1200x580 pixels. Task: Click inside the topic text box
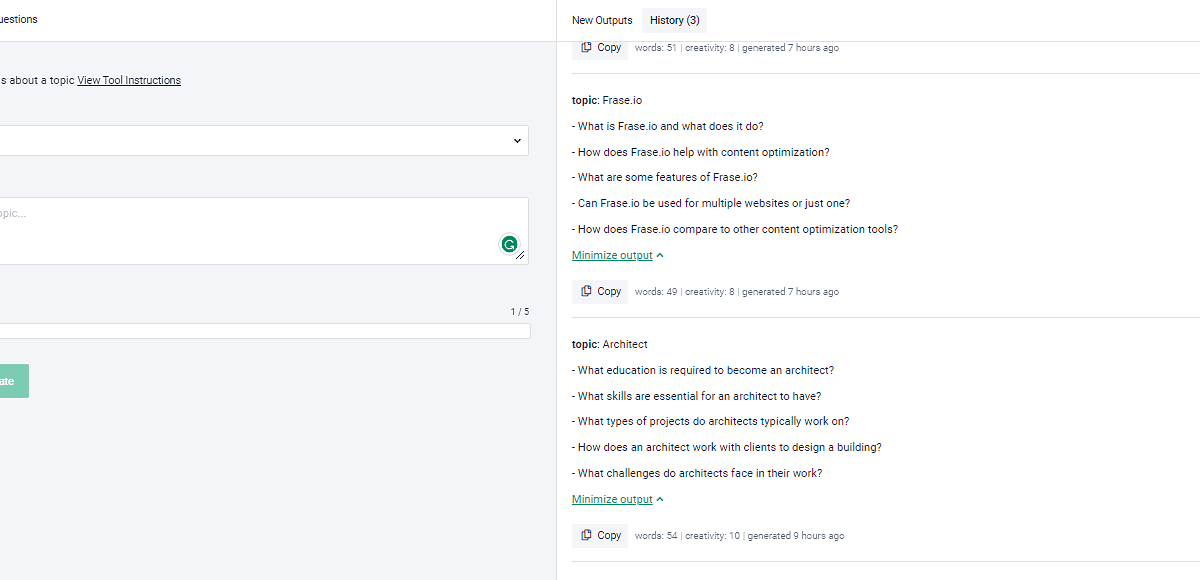coord(250,225)
